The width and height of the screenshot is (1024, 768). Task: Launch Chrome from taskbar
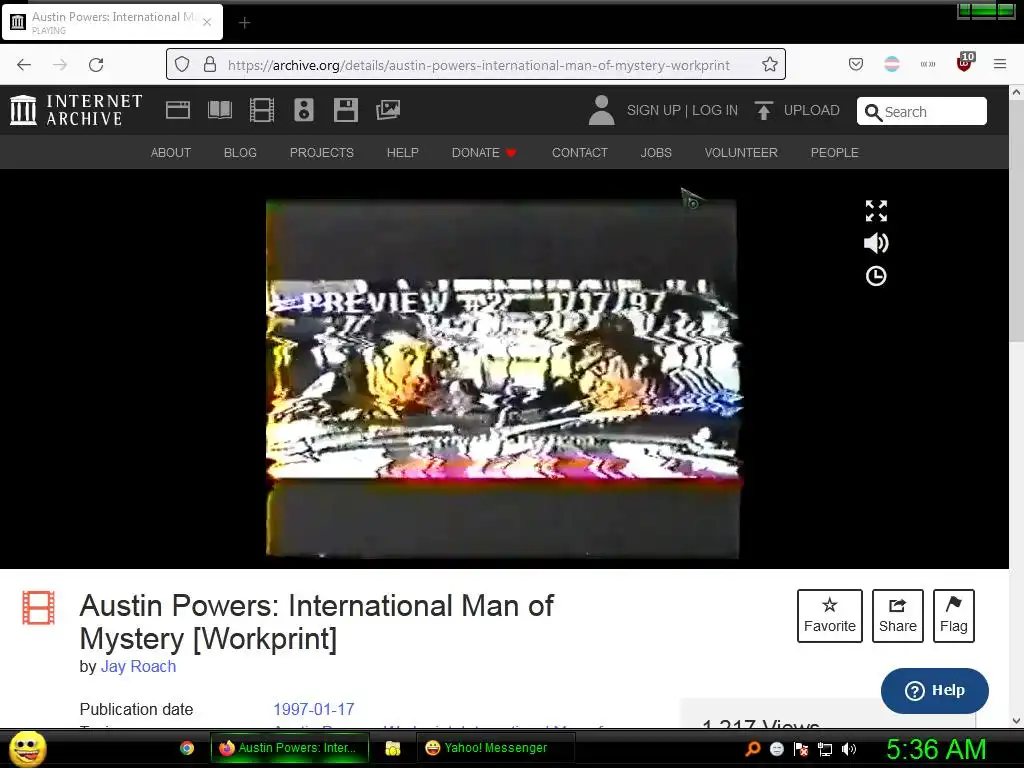click(x=187, y=748)
